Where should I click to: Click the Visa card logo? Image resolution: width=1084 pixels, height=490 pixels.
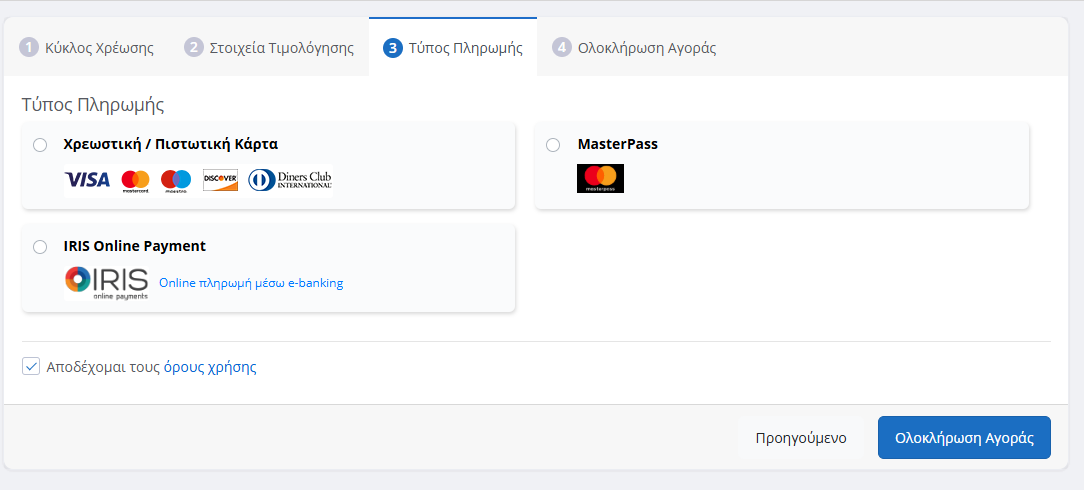point(87,180)
